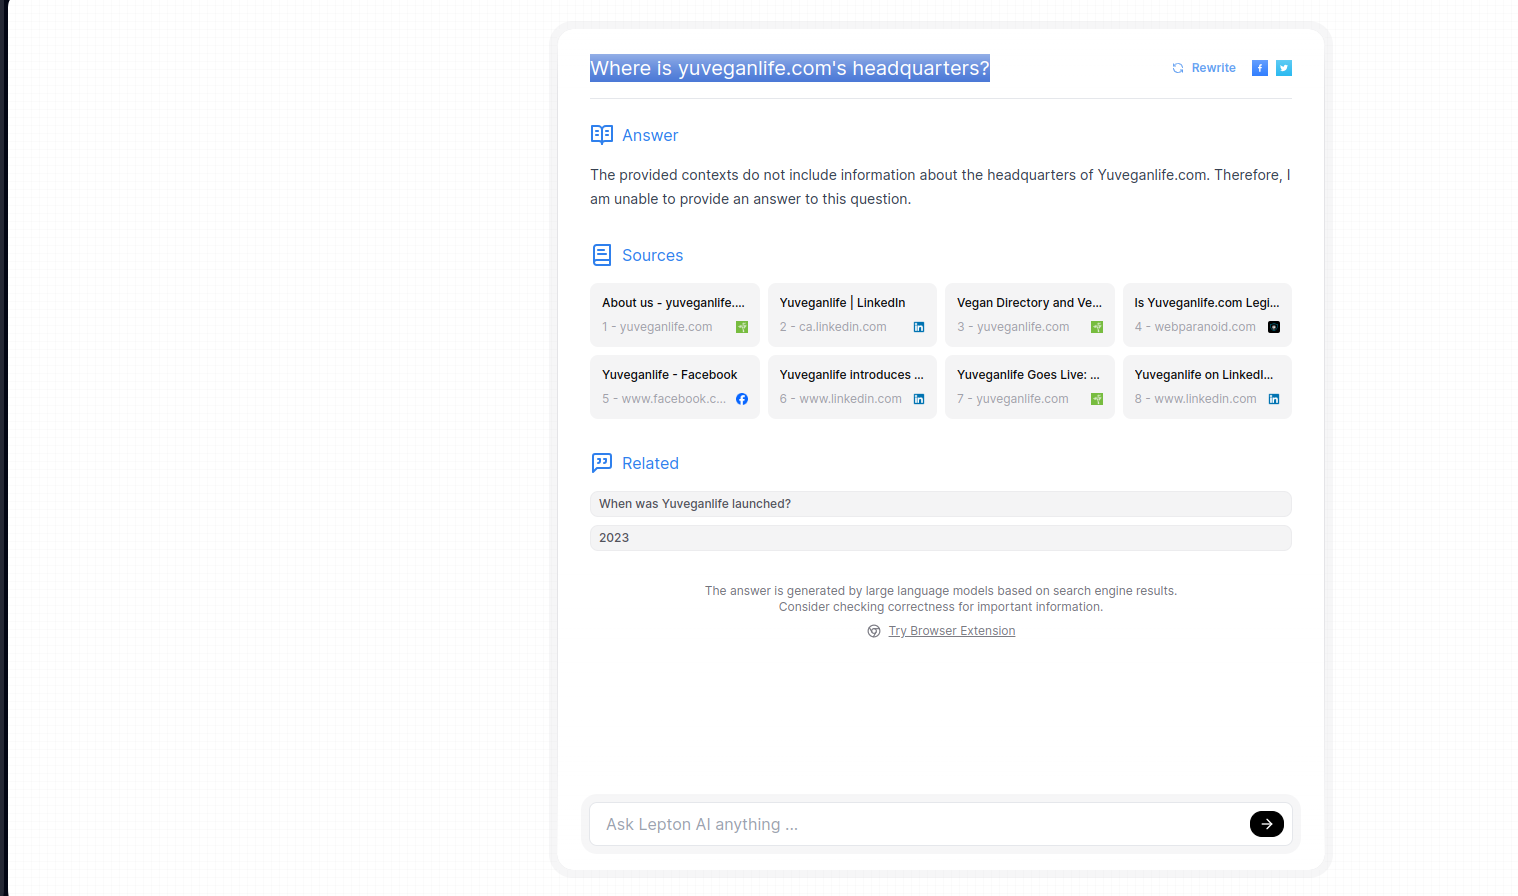Open the 'Yuveganlife introduces ...' source card
Viewport: 1518px width, 896px height.
[x=852, y=387]
